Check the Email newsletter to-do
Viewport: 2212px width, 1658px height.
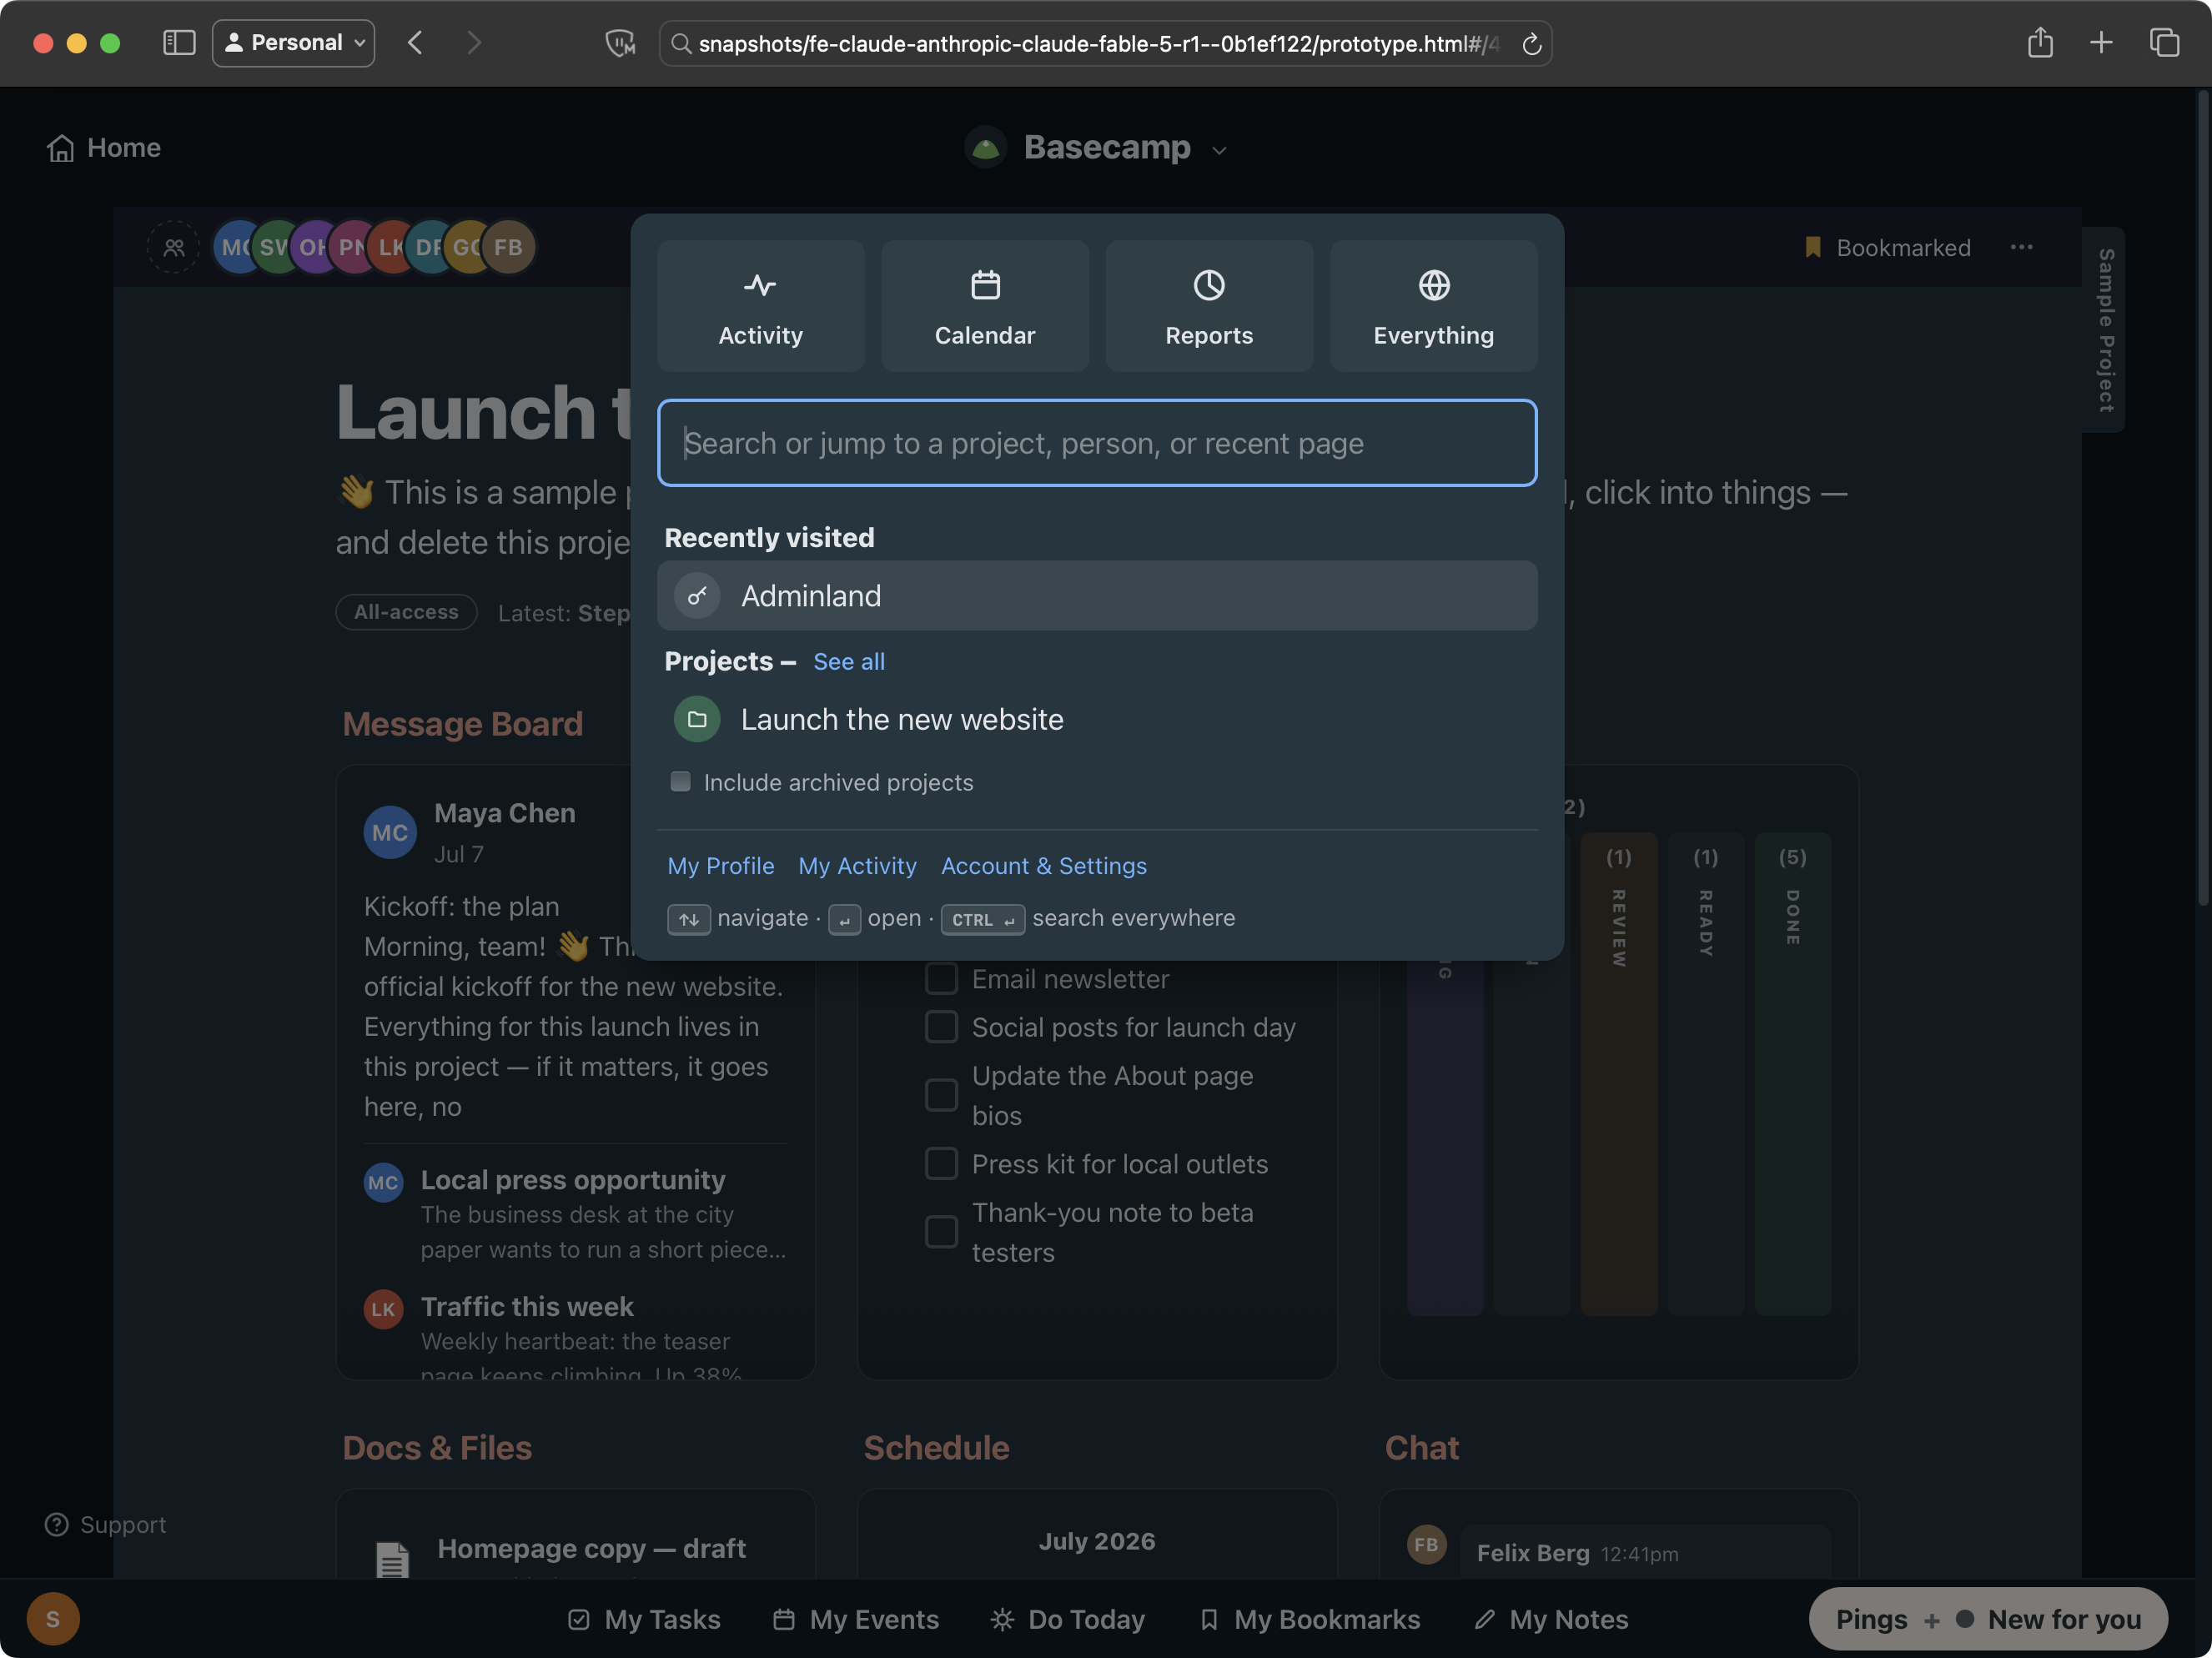(x=941, y=978)
